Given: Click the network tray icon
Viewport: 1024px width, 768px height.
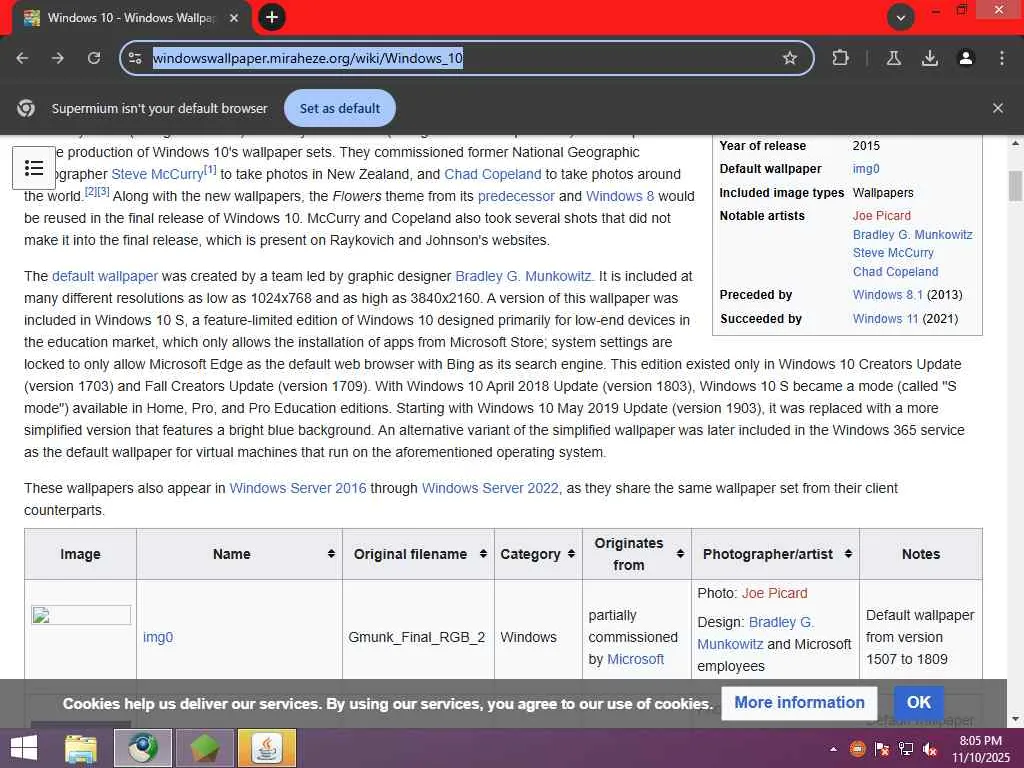Looking at the screenshot, I should [906, 749].
